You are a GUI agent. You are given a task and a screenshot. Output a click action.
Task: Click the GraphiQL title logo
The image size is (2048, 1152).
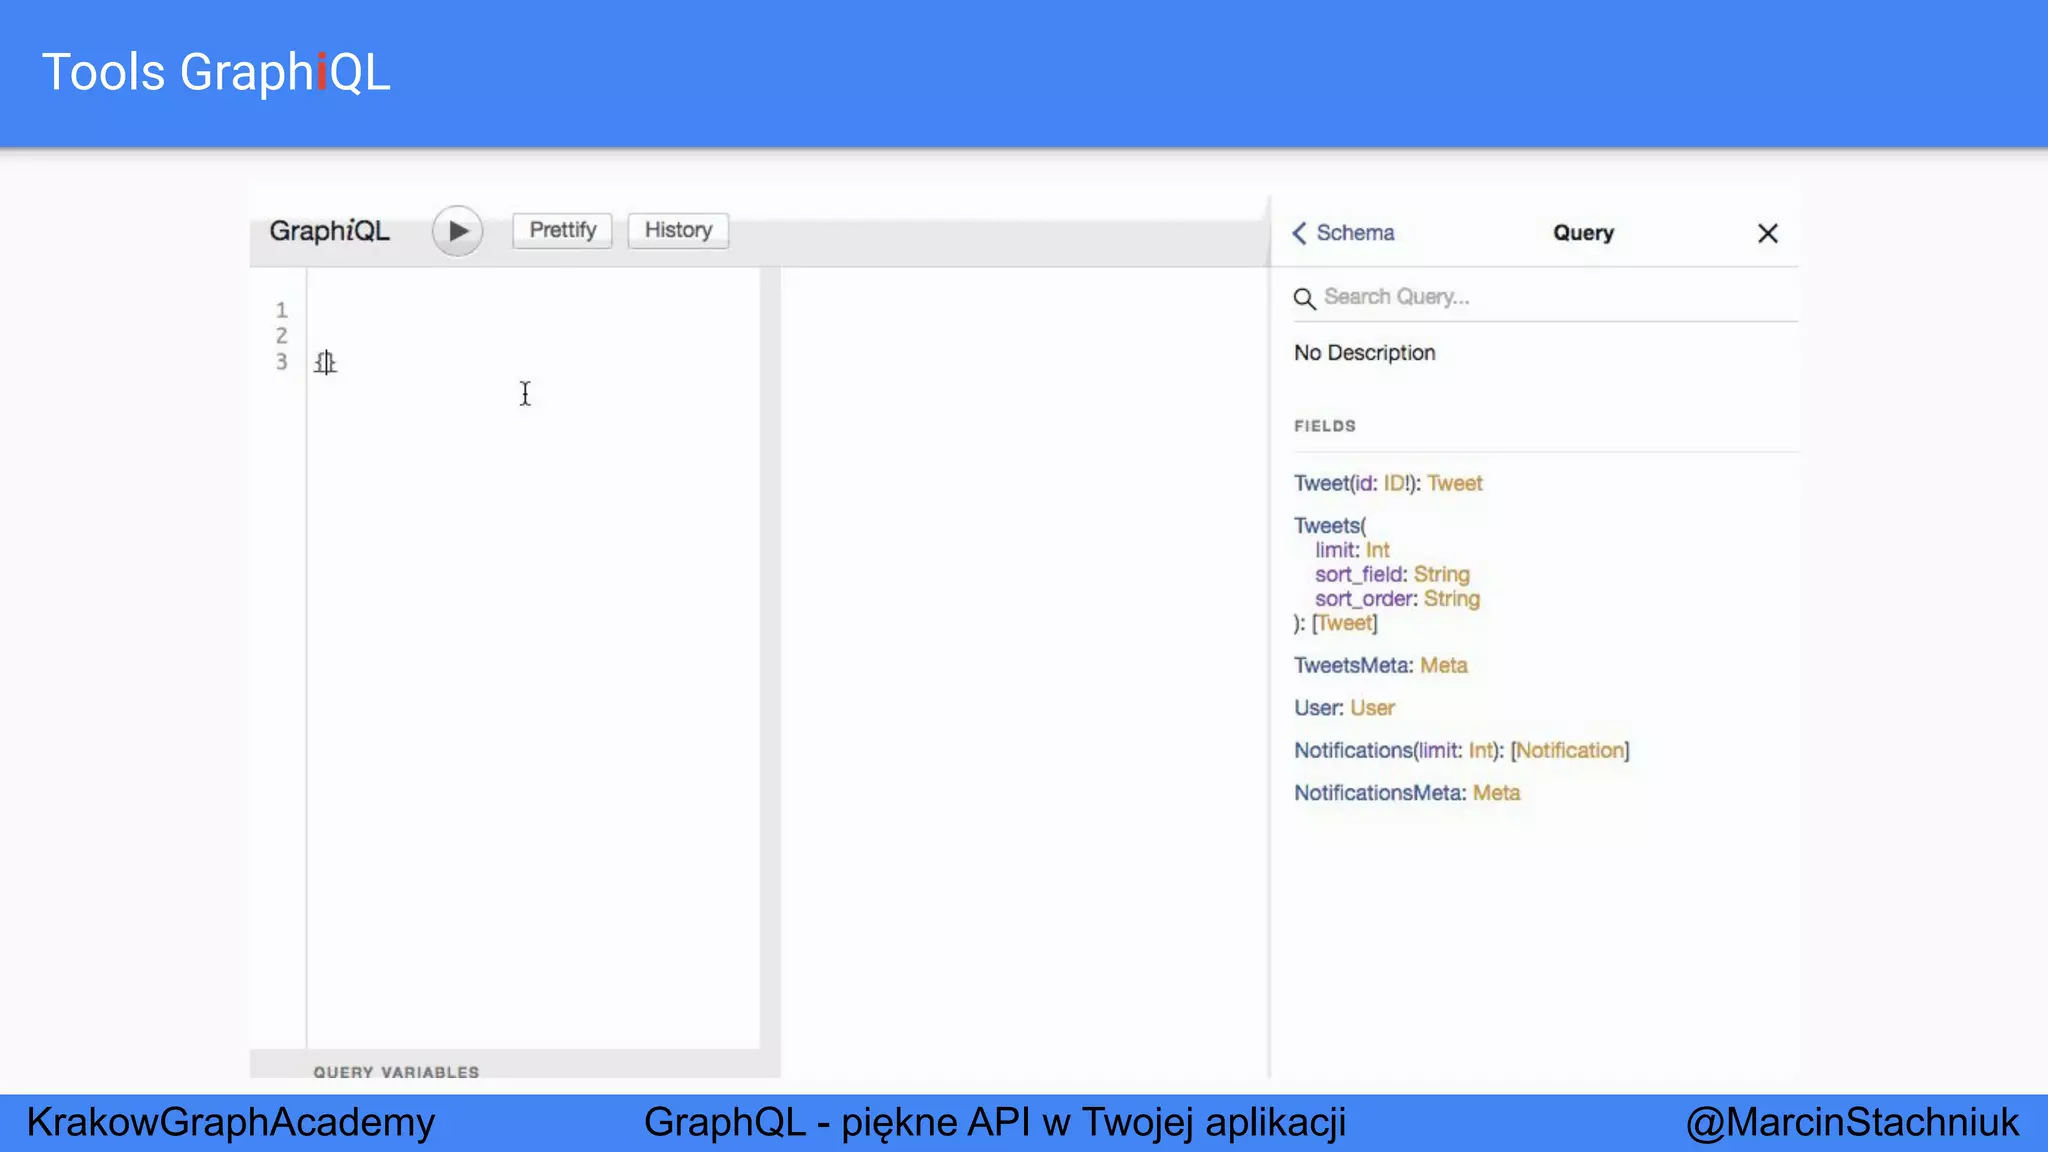pos(329,231)
